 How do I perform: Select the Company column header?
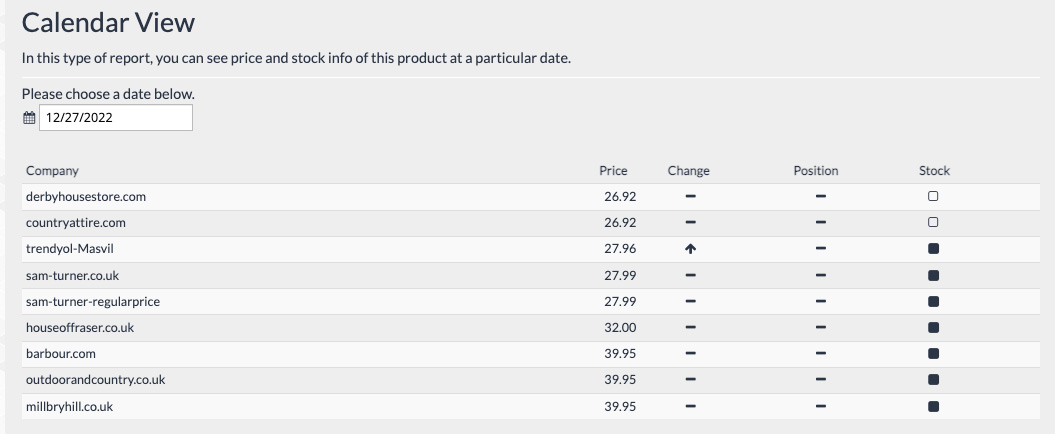pos(52,171)
